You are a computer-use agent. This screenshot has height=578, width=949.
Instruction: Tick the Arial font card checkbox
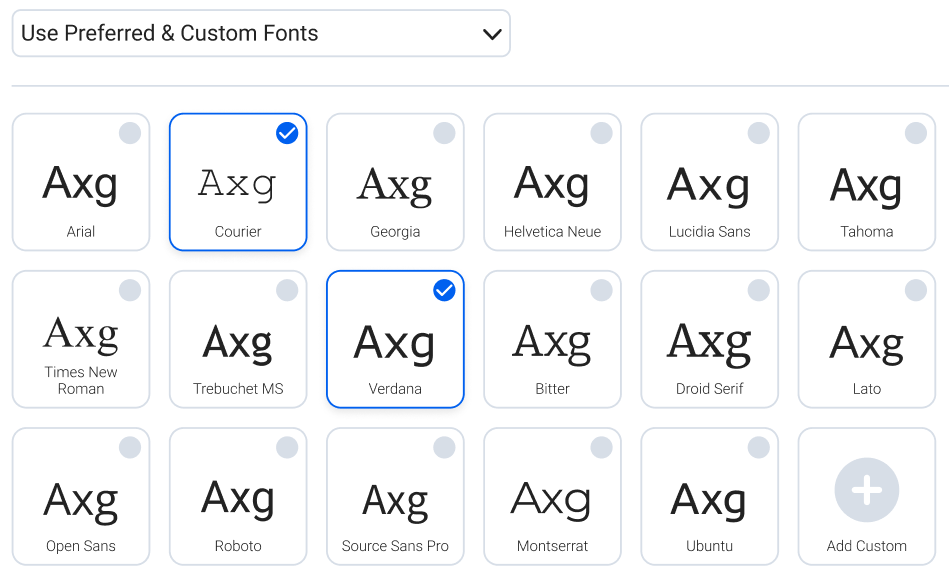coord(130,133)
